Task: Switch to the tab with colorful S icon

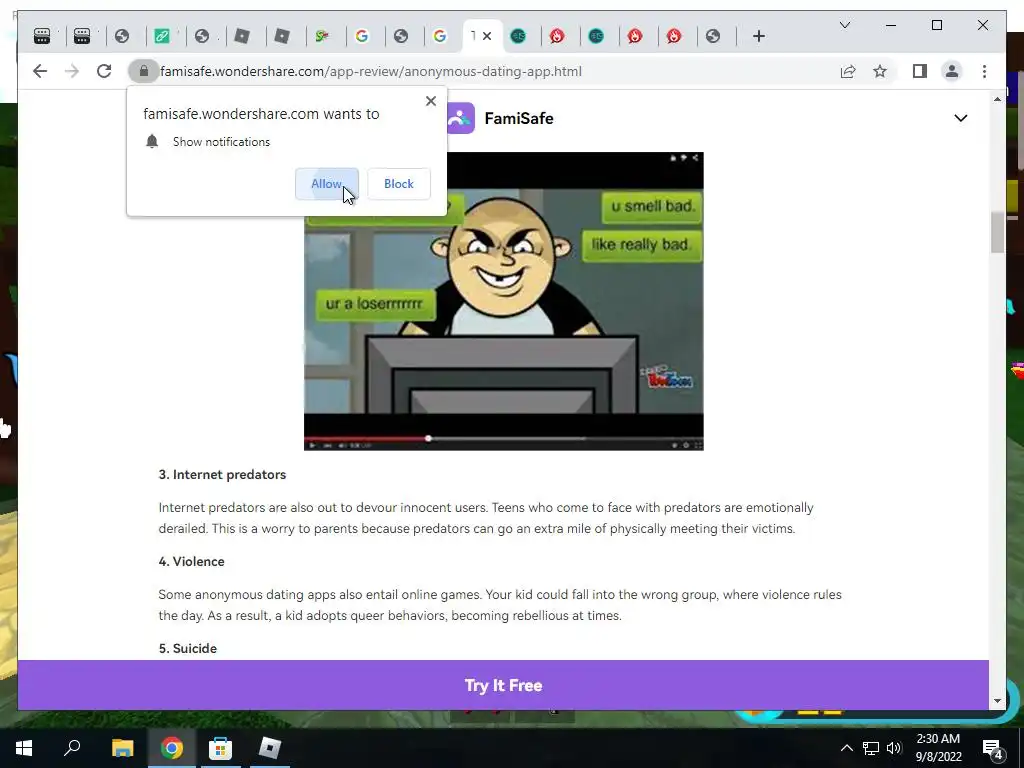Action: (321, 36)
